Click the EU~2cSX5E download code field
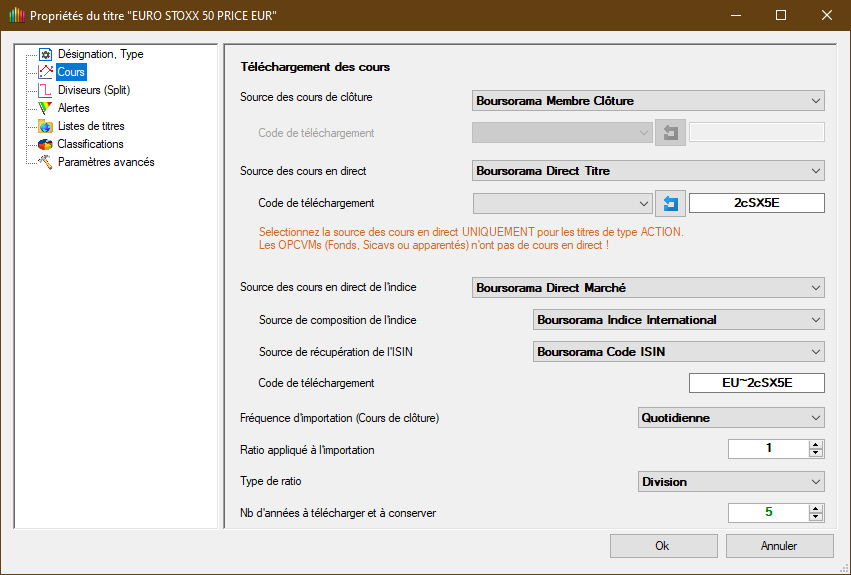Screen dimensions: 851x575 coord(756,384)
